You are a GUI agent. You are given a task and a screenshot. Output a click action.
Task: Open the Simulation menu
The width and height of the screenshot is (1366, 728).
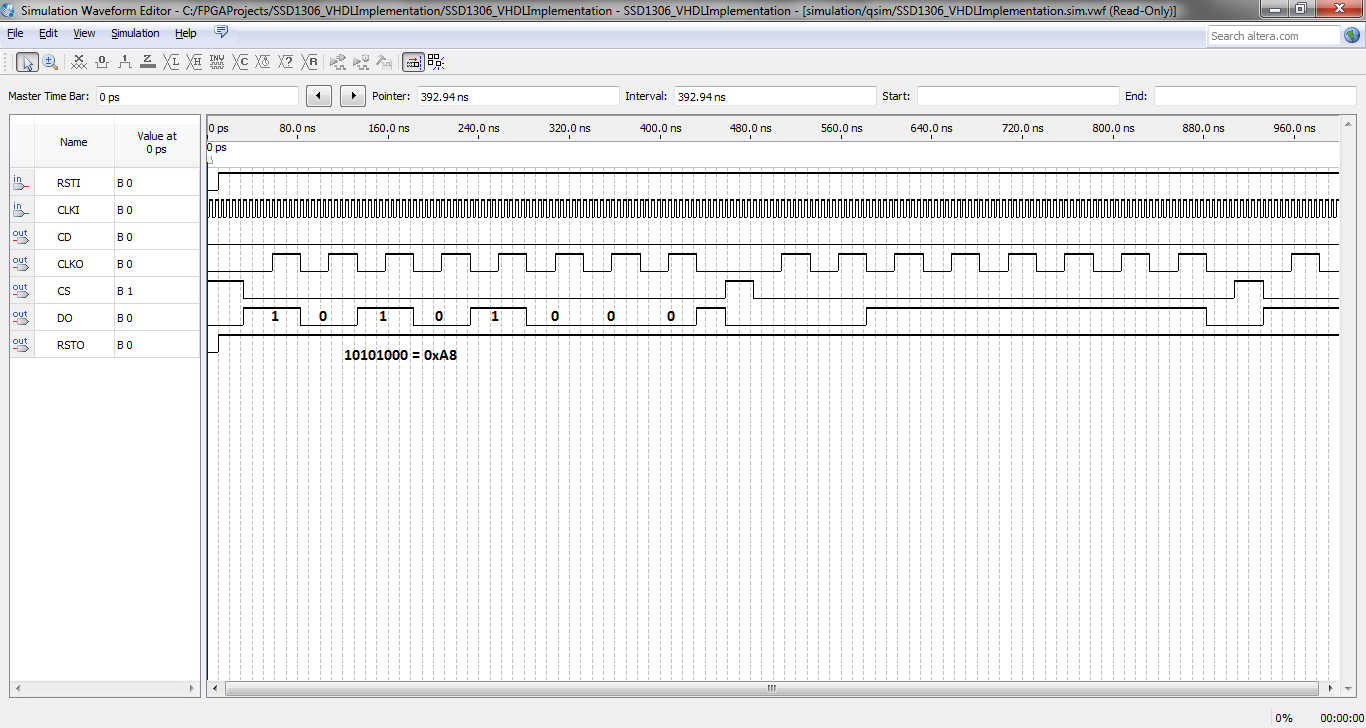click(135, 33)
